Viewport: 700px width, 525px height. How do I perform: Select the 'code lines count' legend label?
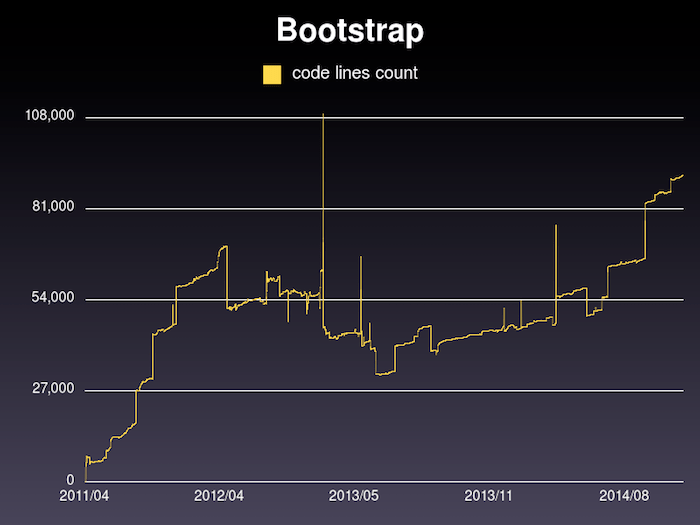(x=355, y=73)
